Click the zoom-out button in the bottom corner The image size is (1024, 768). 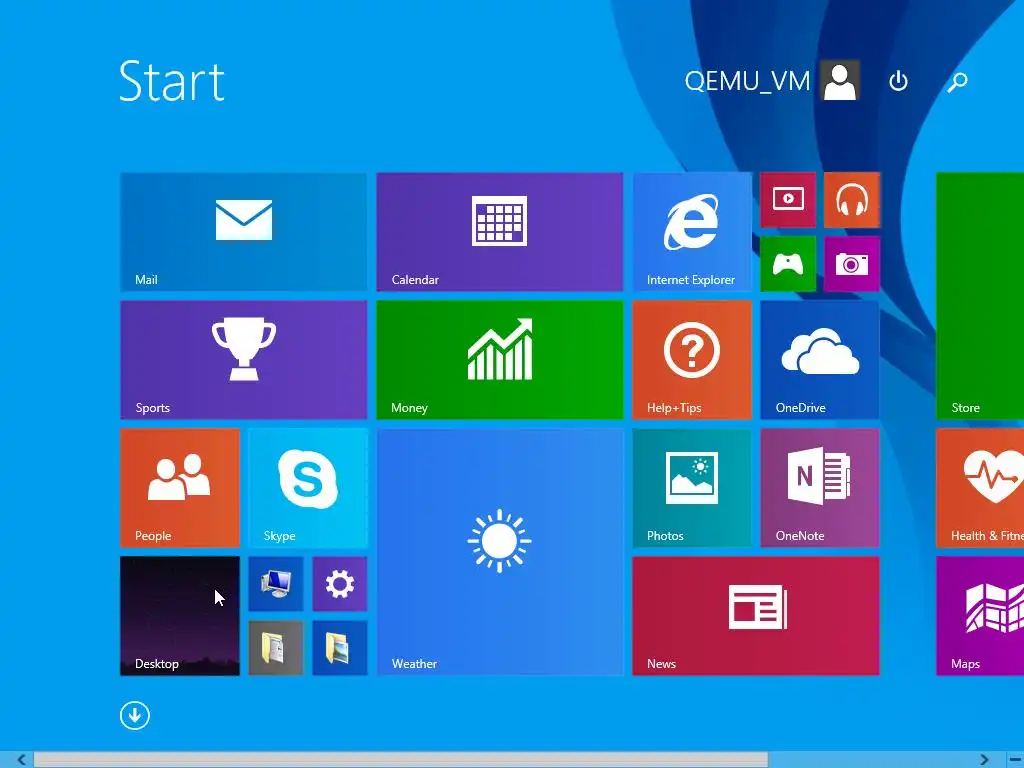click(1014, 760)
